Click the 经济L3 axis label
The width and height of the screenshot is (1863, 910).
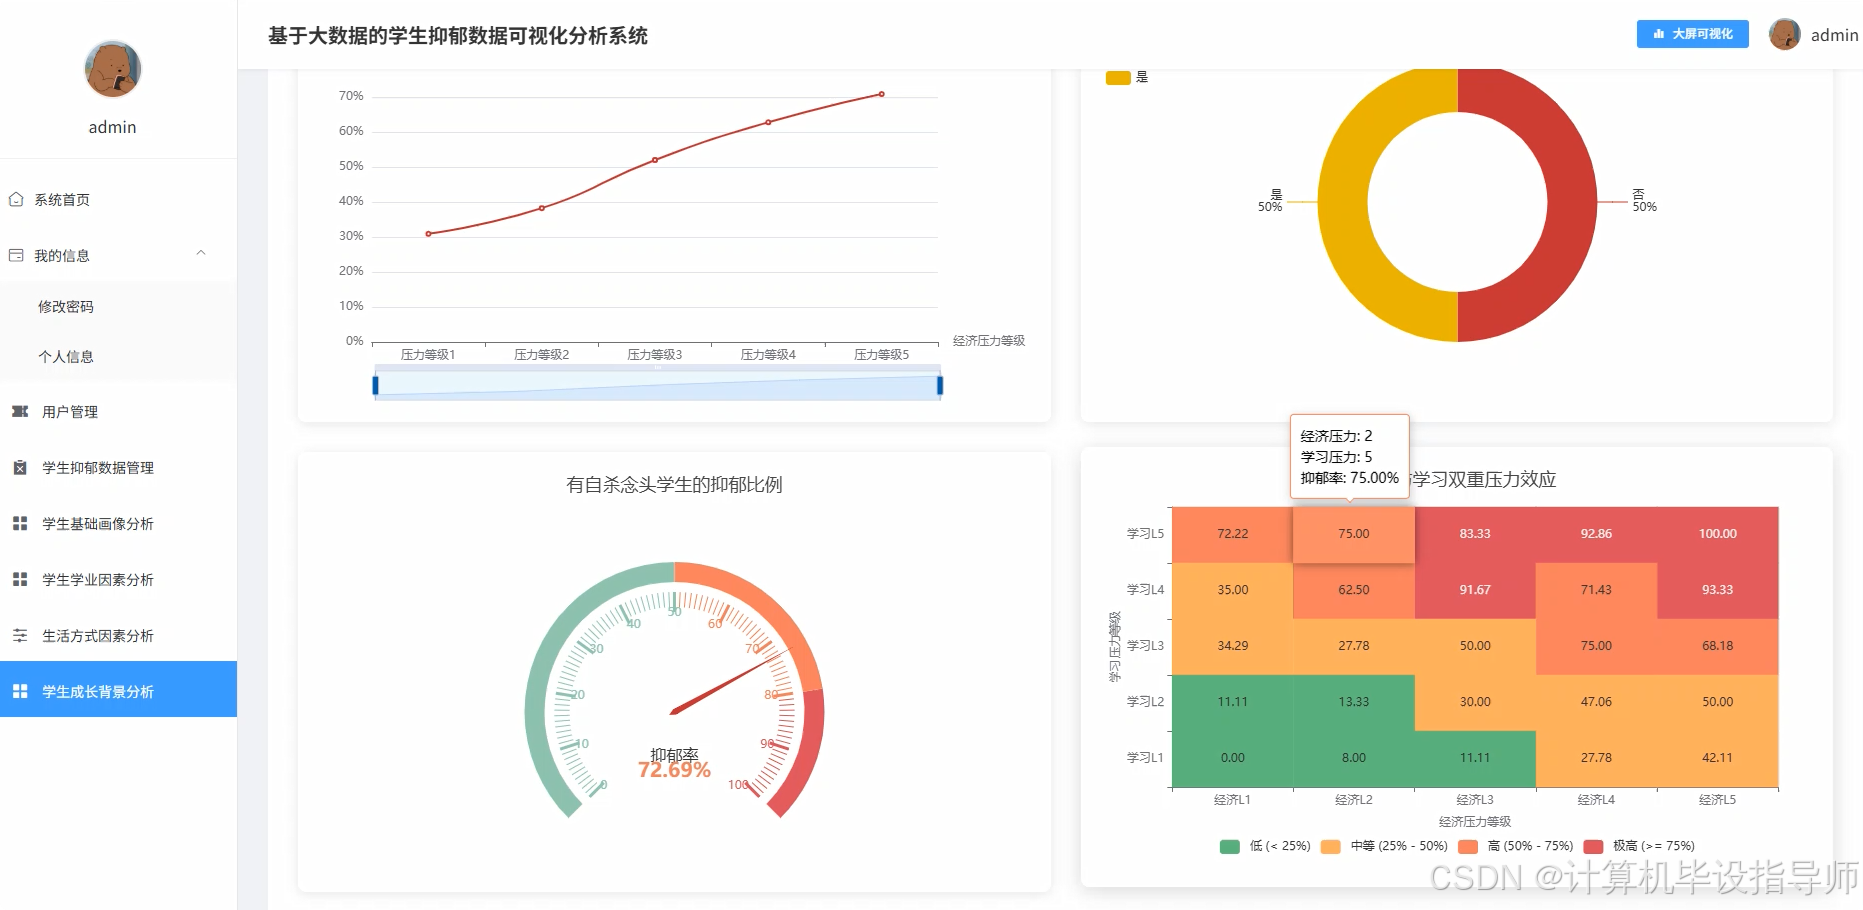[1475, 800]
